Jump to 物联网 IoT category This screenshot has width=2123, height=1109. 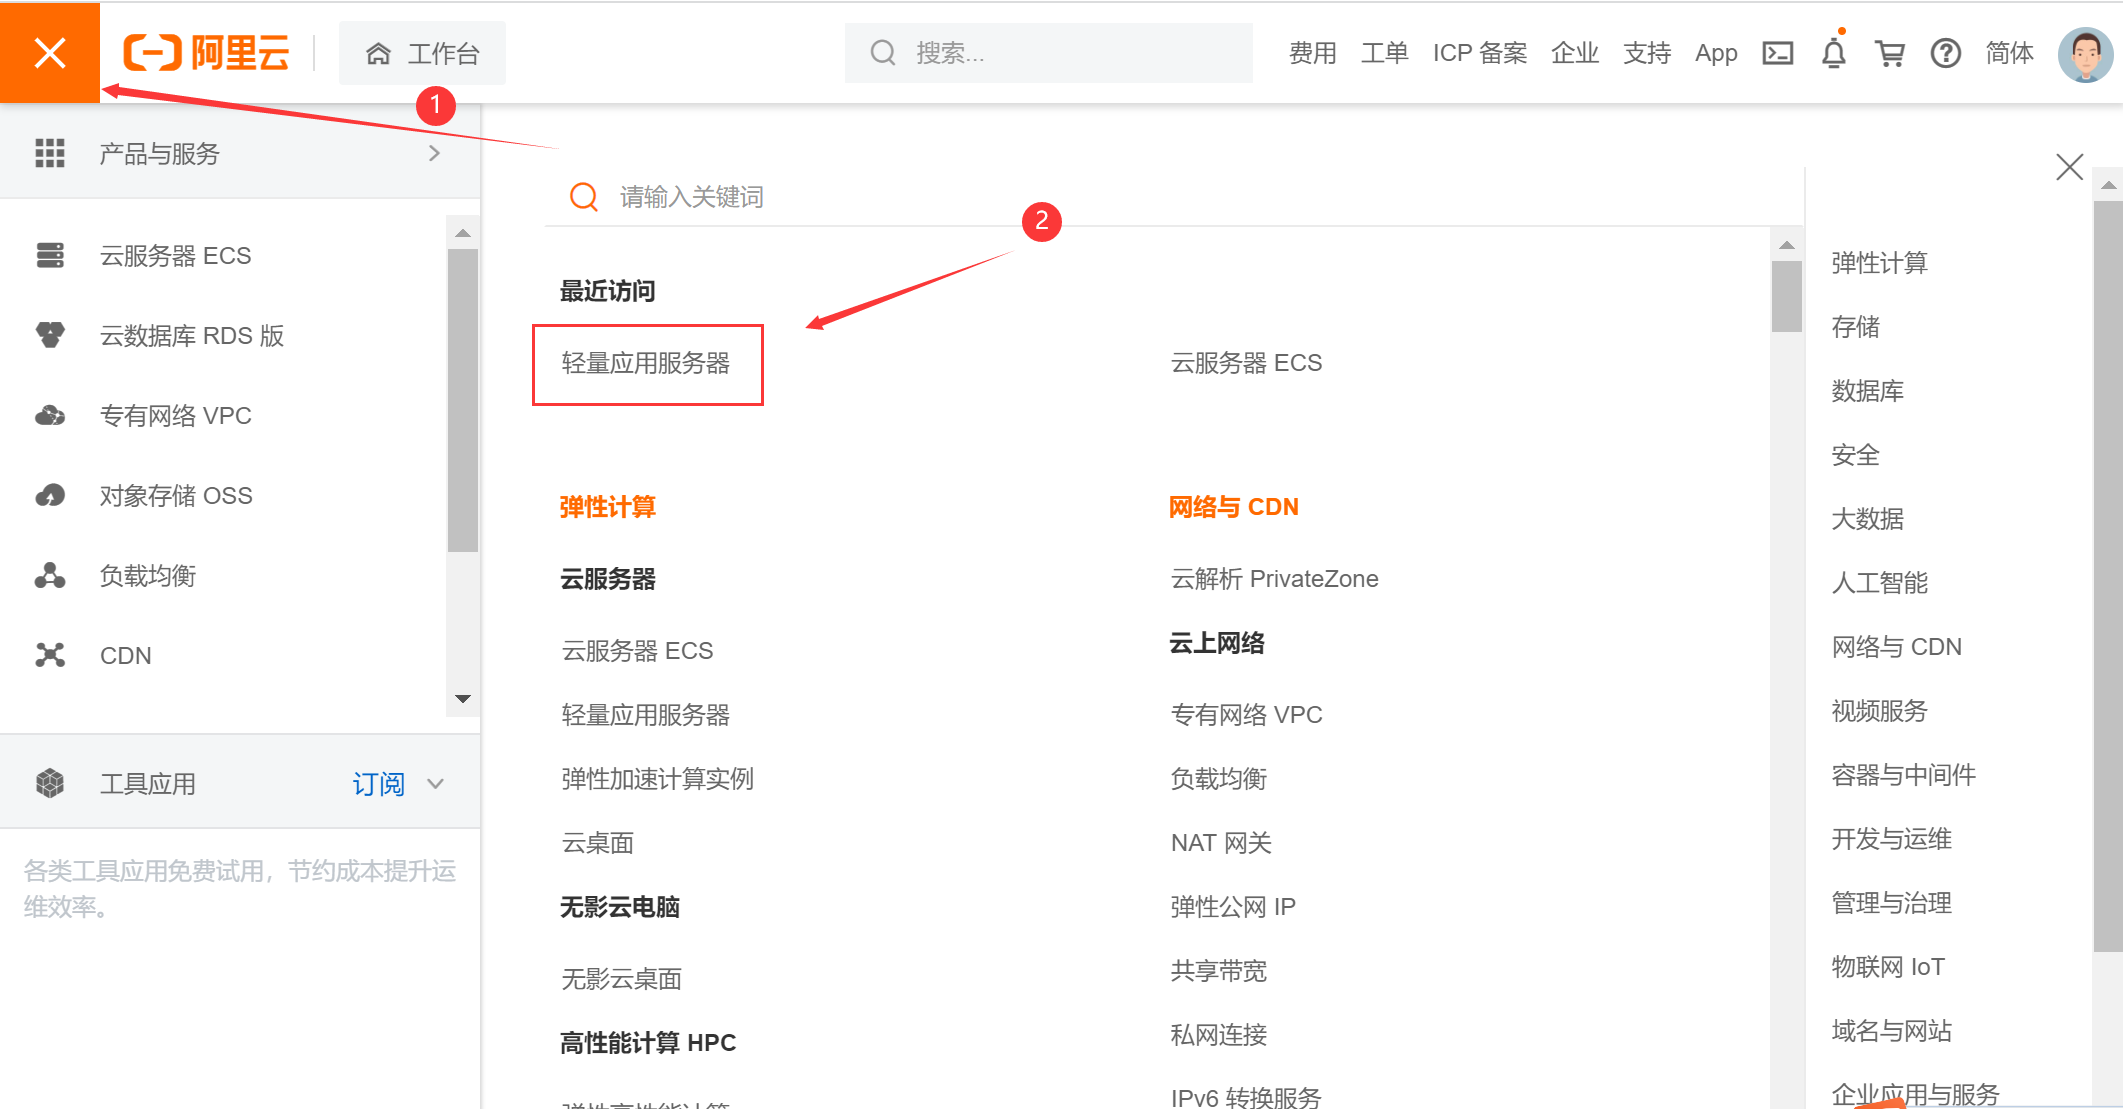(x=1888, y=967)
